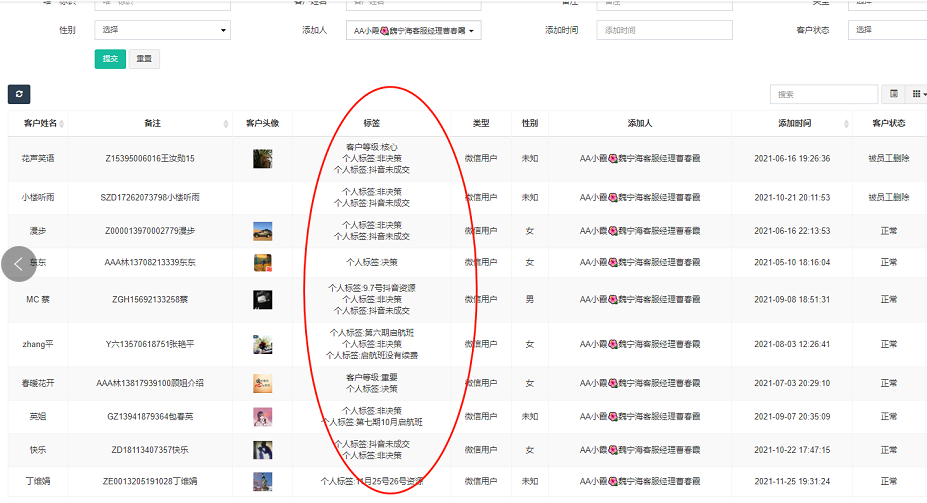Click avatar thumbnail for 花声笑语

(x=263, y=159)
